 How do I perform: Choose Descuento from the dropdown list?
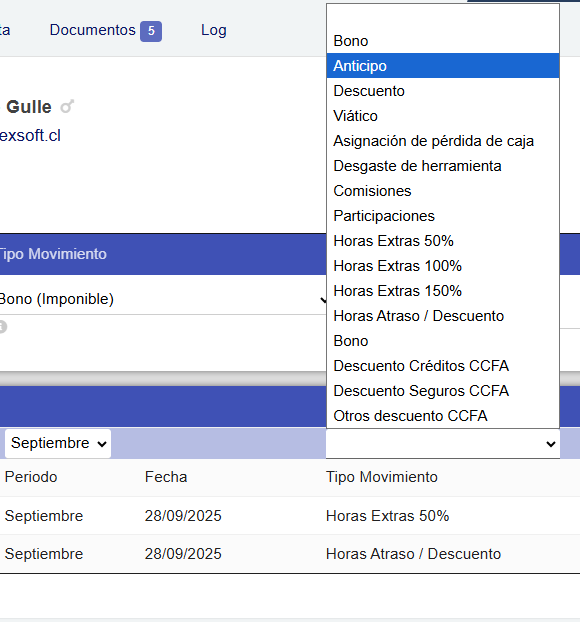click(x=443, y=91)
